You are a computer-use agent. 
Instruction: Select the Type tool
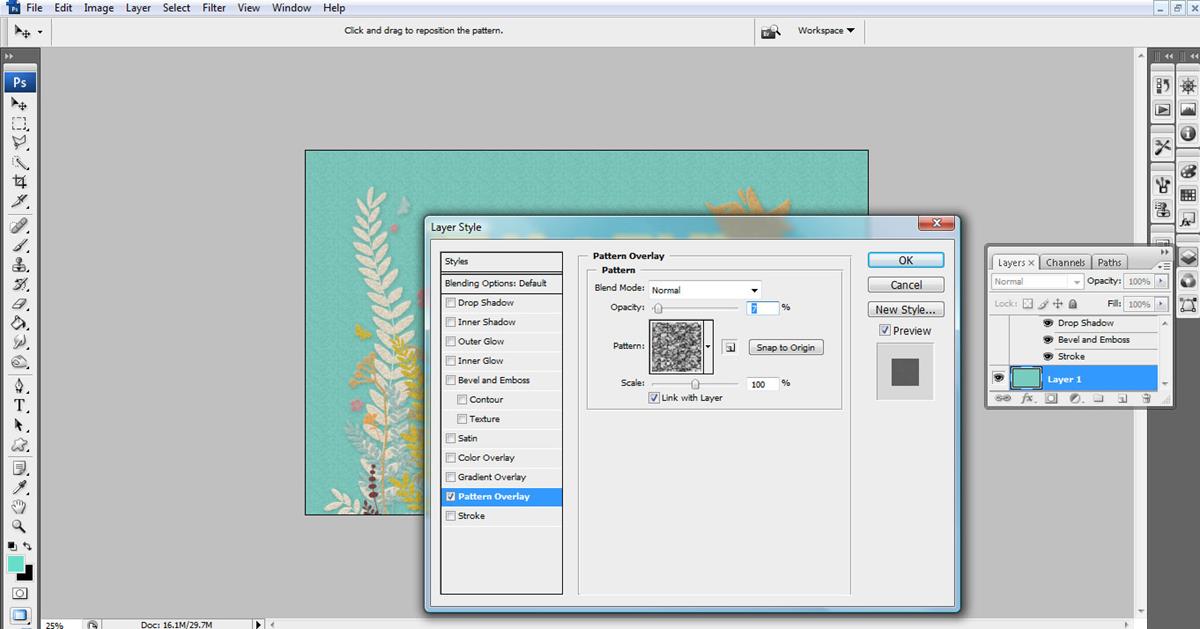[19, 405]
